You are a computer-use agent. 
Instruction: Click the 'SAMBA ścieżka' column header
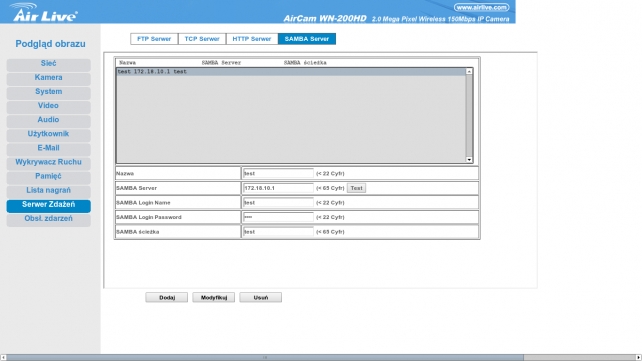tap(305, 63)
